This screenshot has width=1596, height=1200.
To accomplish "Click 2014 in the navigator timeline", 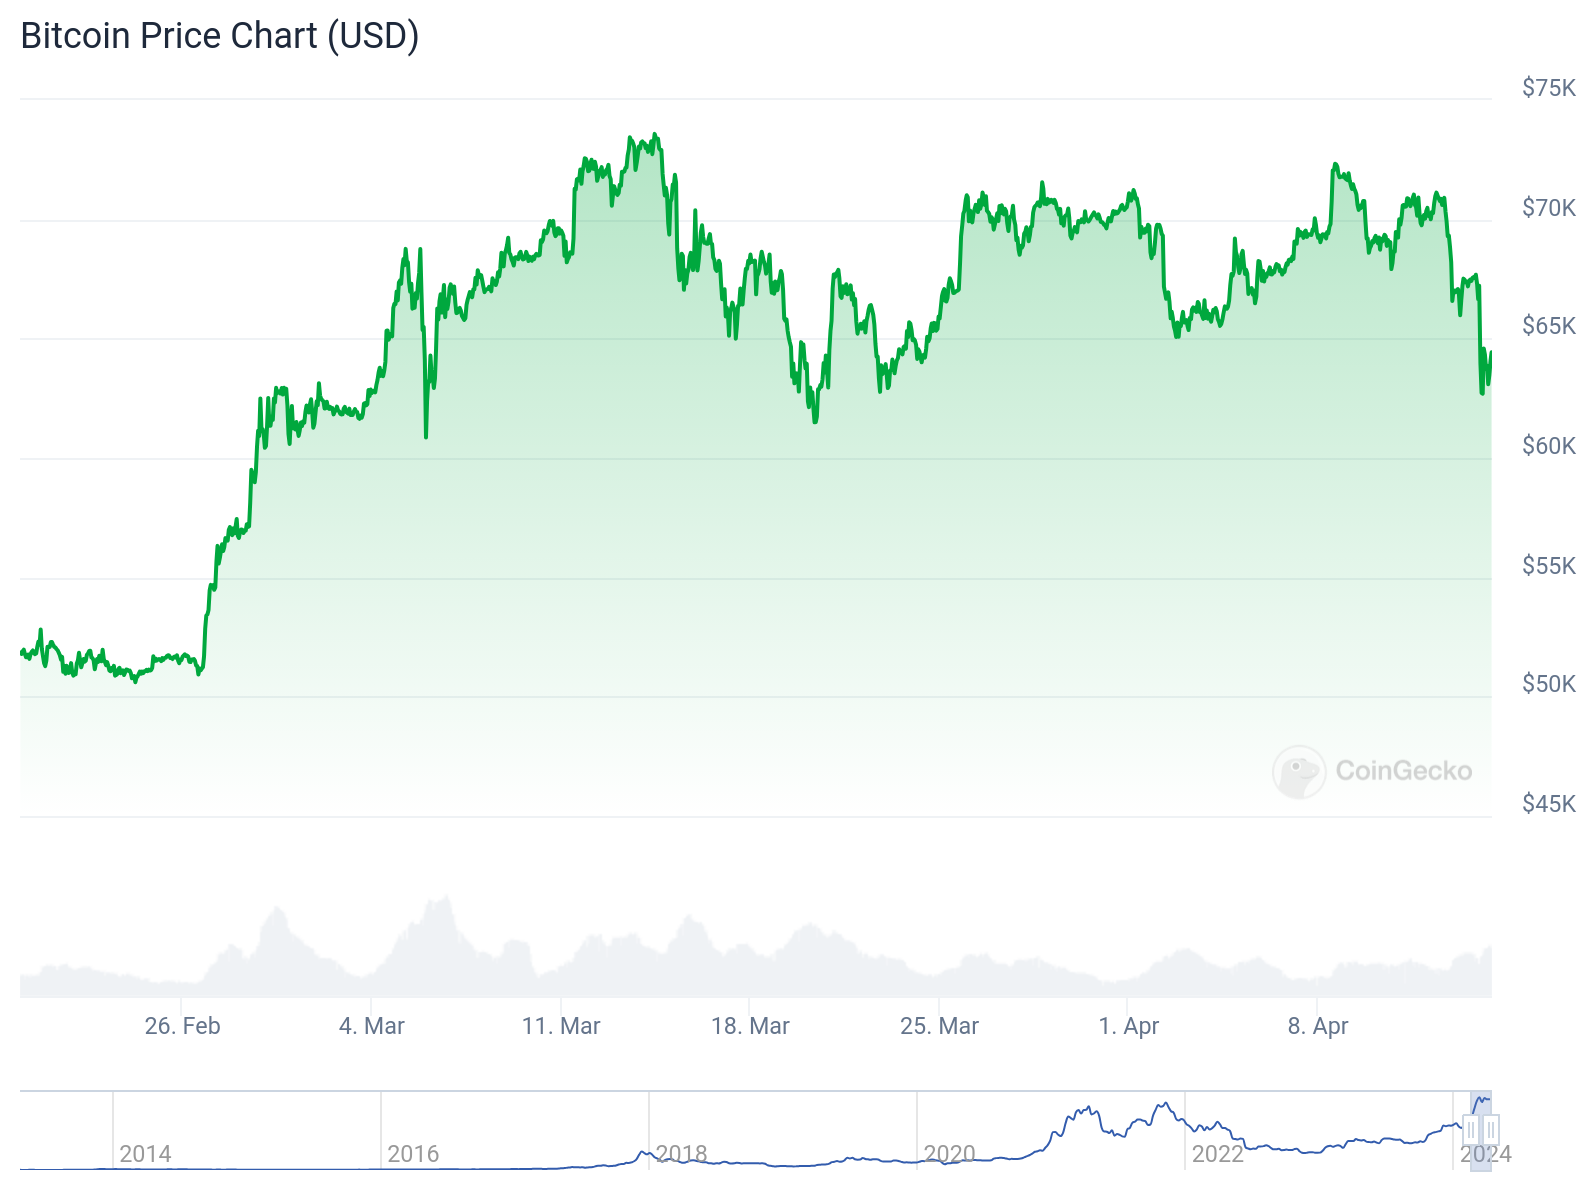I will [x=145, y=1154].
